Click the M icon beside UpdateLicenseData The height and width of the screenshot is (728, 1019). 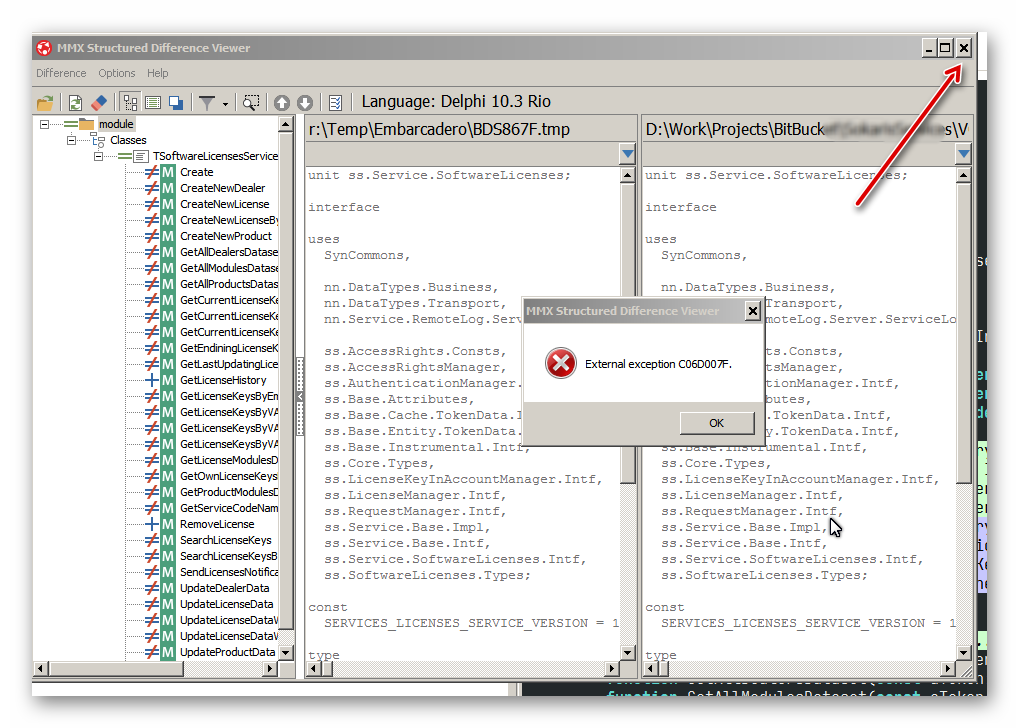pos(168,604)
